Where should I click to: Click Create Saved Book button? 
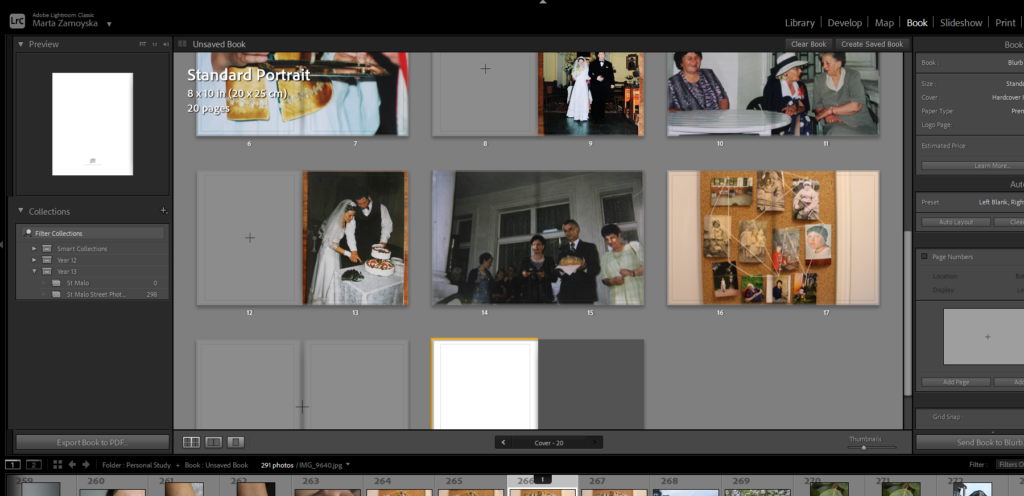click(x=872, y=44)
